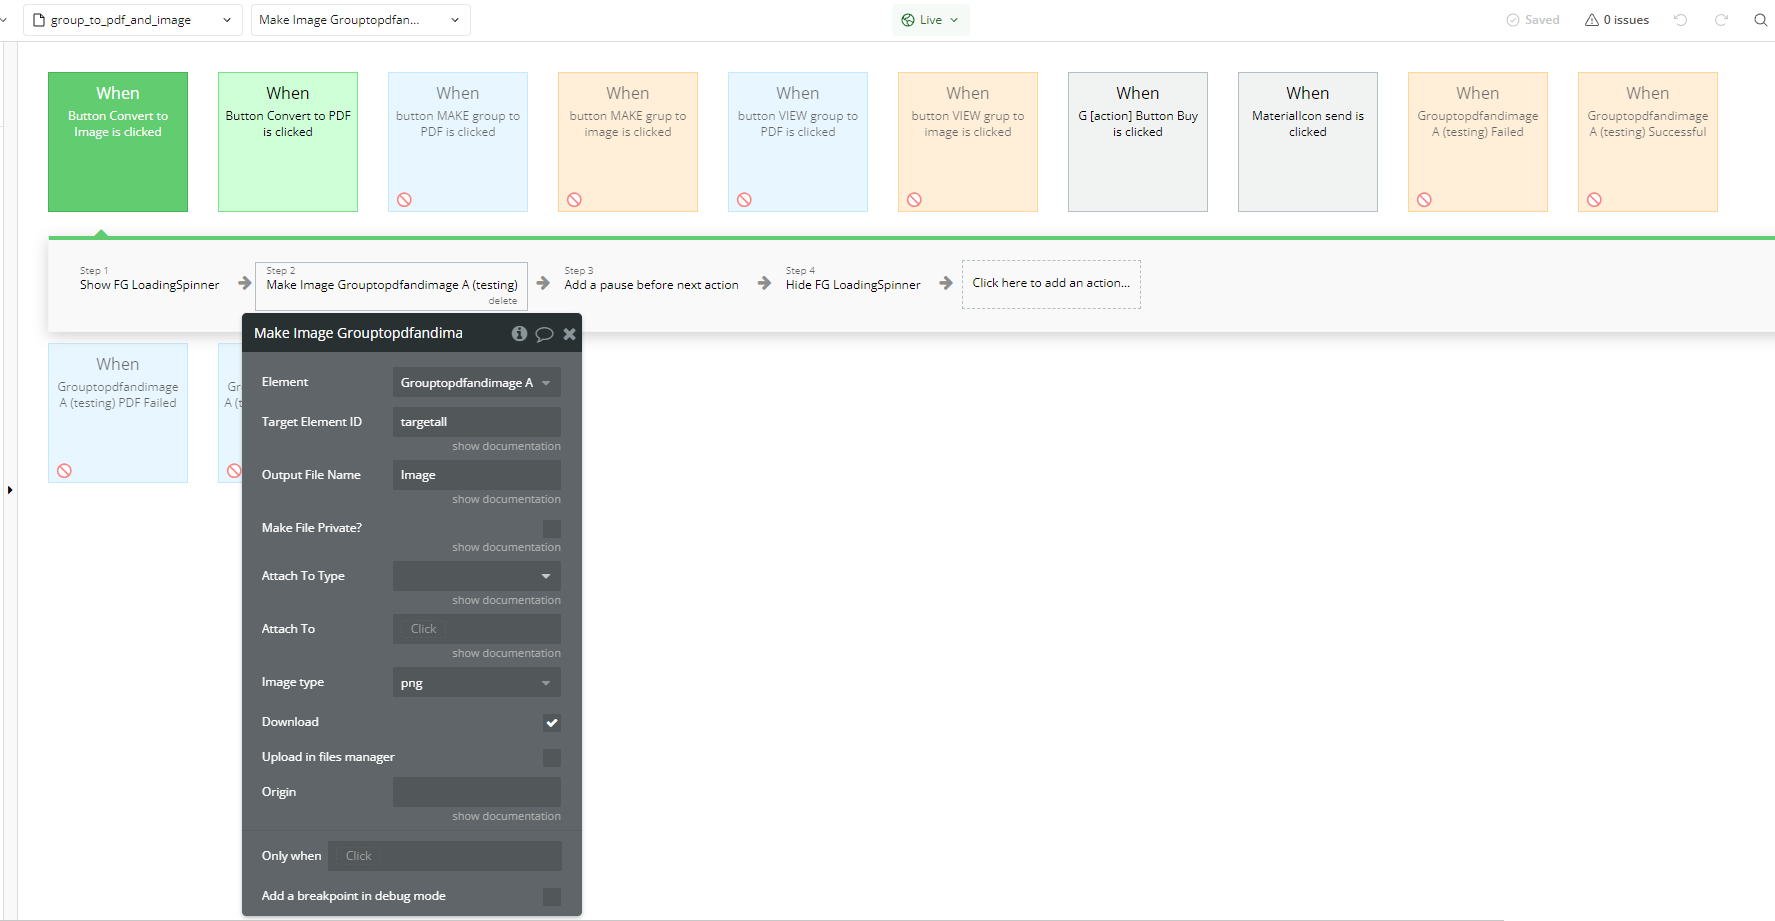Open the Live environment menu

coord(930,19)
